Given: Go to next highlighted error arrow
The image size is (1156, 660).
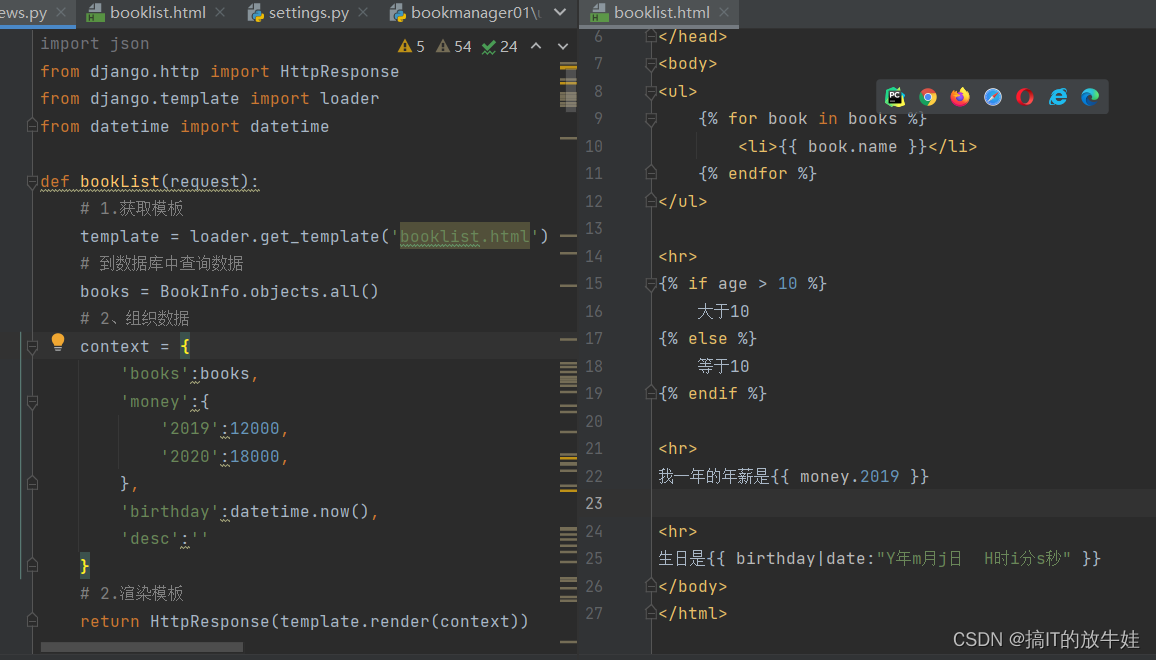Looking at the screenshot, I should tap(563, 46).
